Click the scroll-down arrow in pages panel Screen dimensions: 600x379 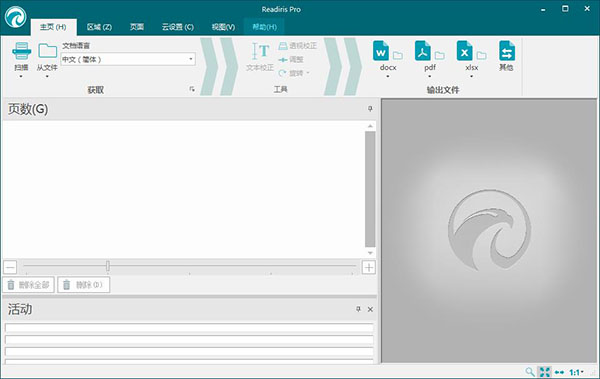[x=370, y=253]
